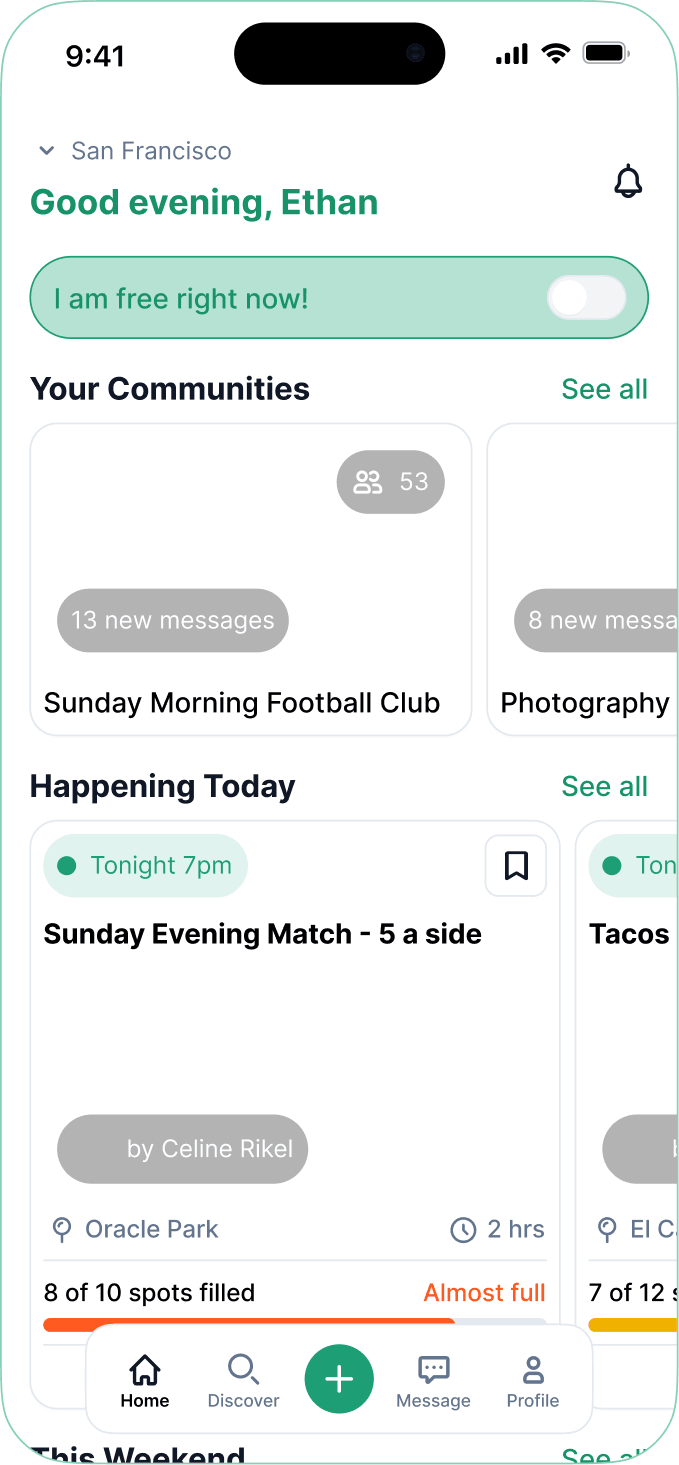
Task: Open notifications via the bell icon
Action: point(629,182)
